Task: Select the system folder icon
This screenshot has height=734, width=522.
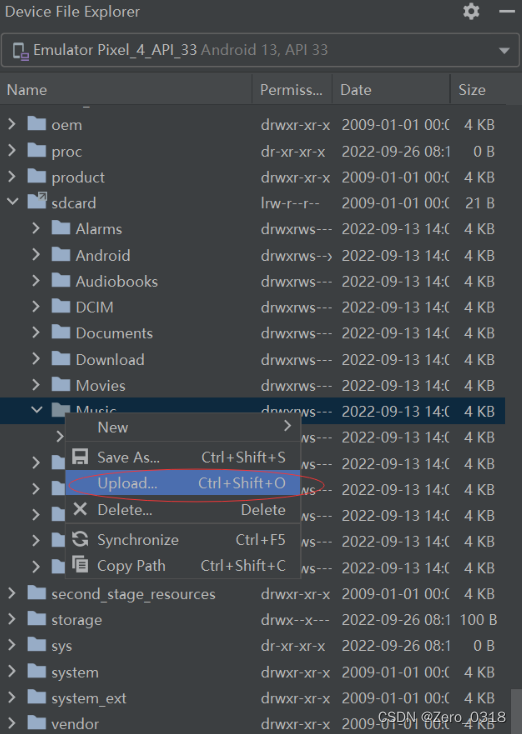Action: [x=37, y=671]
